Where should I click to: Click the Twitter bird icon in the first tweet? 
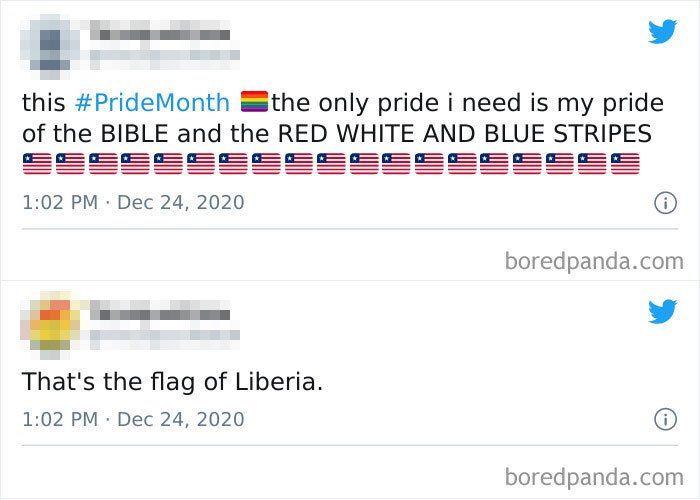662,33
